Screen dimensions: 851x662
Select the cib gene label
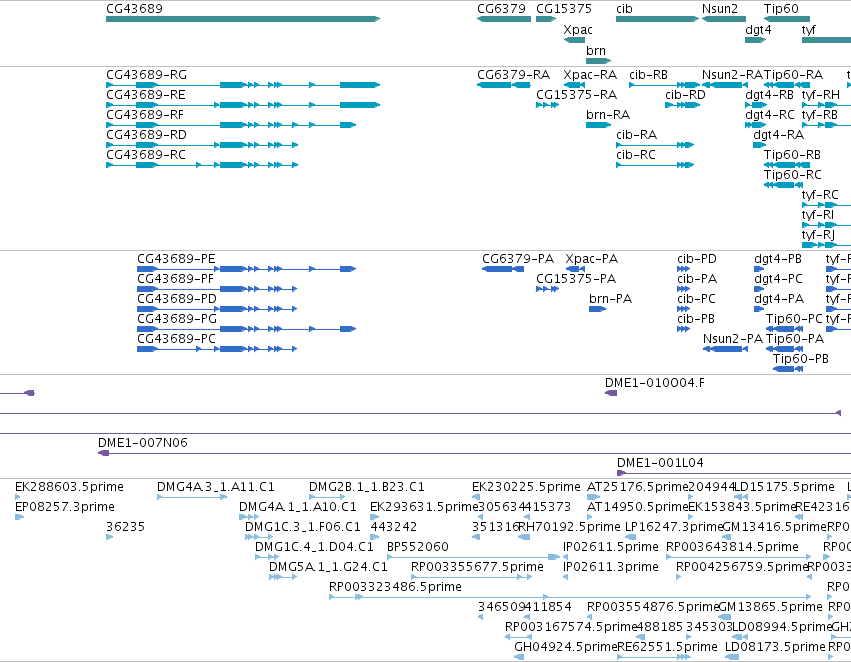click(x=624, y=9)
